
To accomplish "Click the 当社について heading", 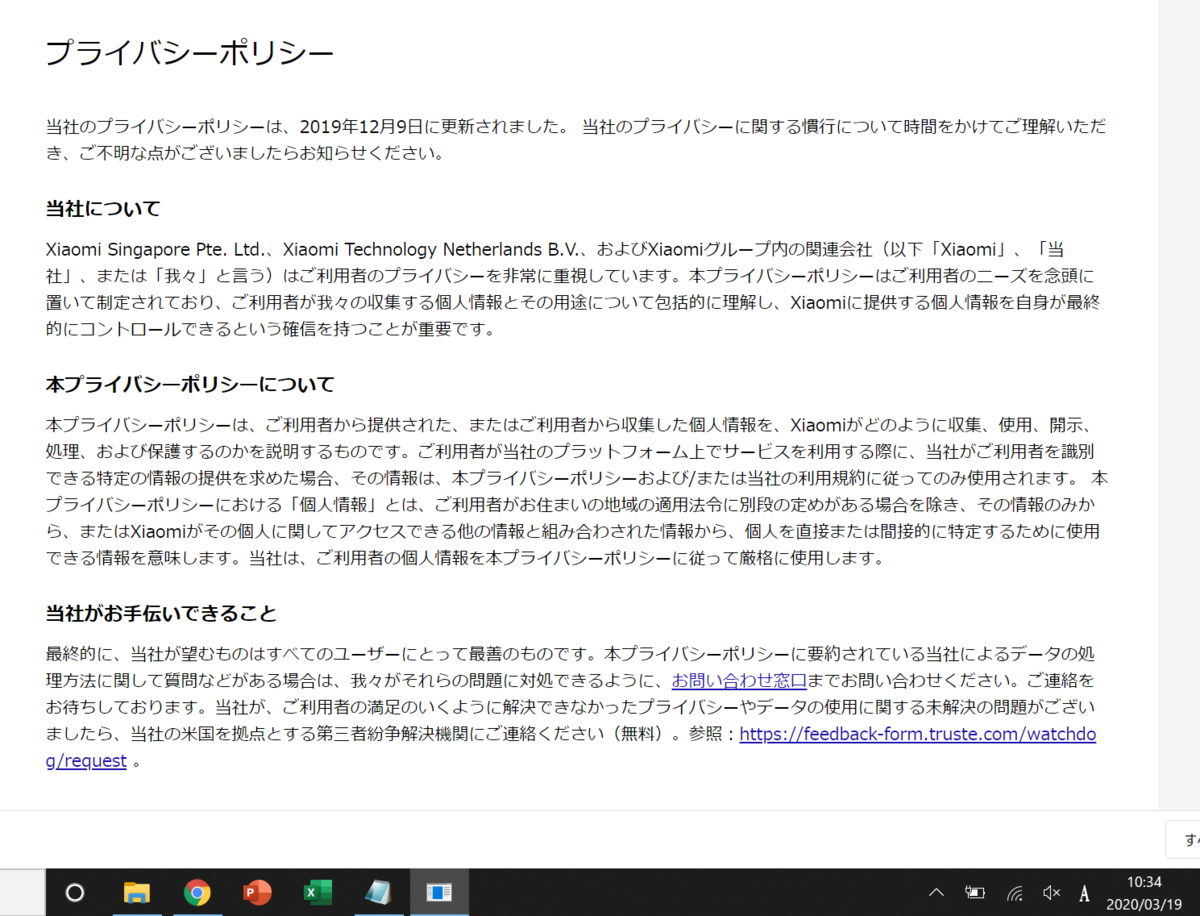I will click(103, 209).
